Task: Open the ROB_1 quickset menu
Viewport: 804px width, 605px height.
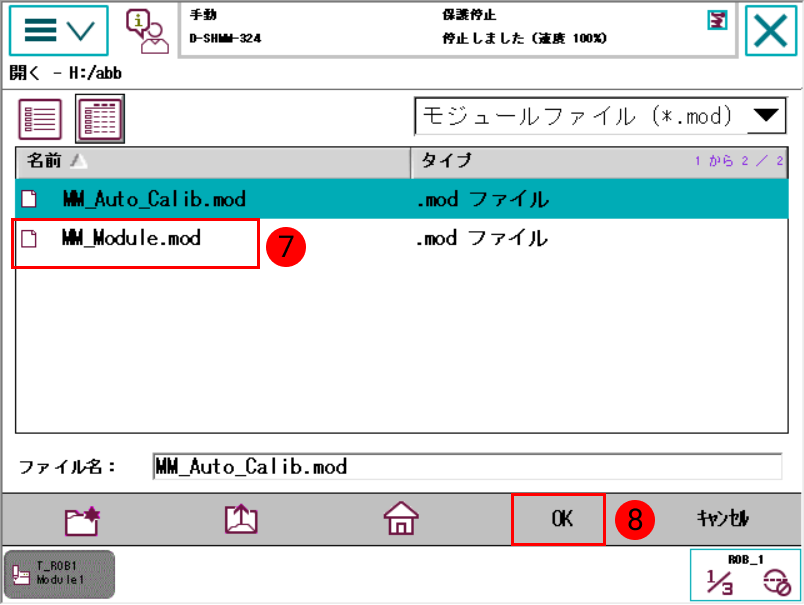Action: click(x=745, y=575)
